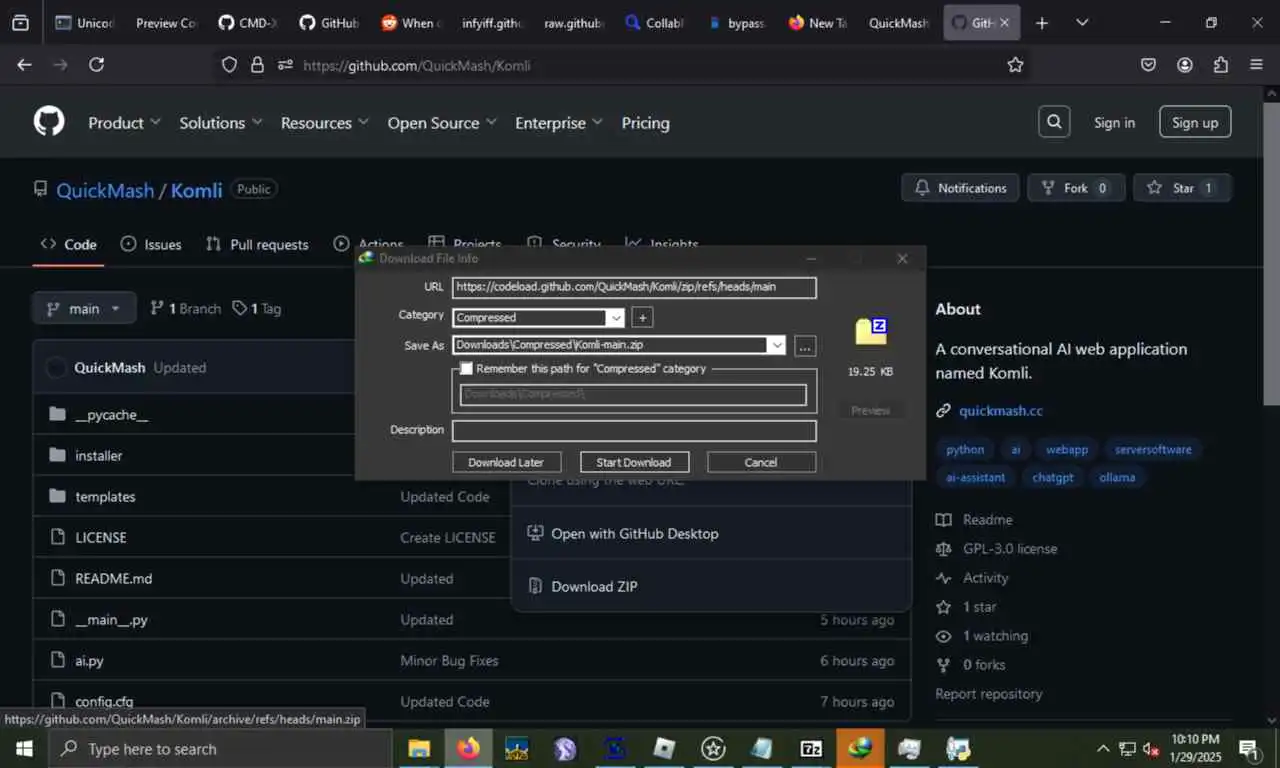Expand Save As path dropdown
Viewport: 1280px width, 768px height.
coord(776,346)
